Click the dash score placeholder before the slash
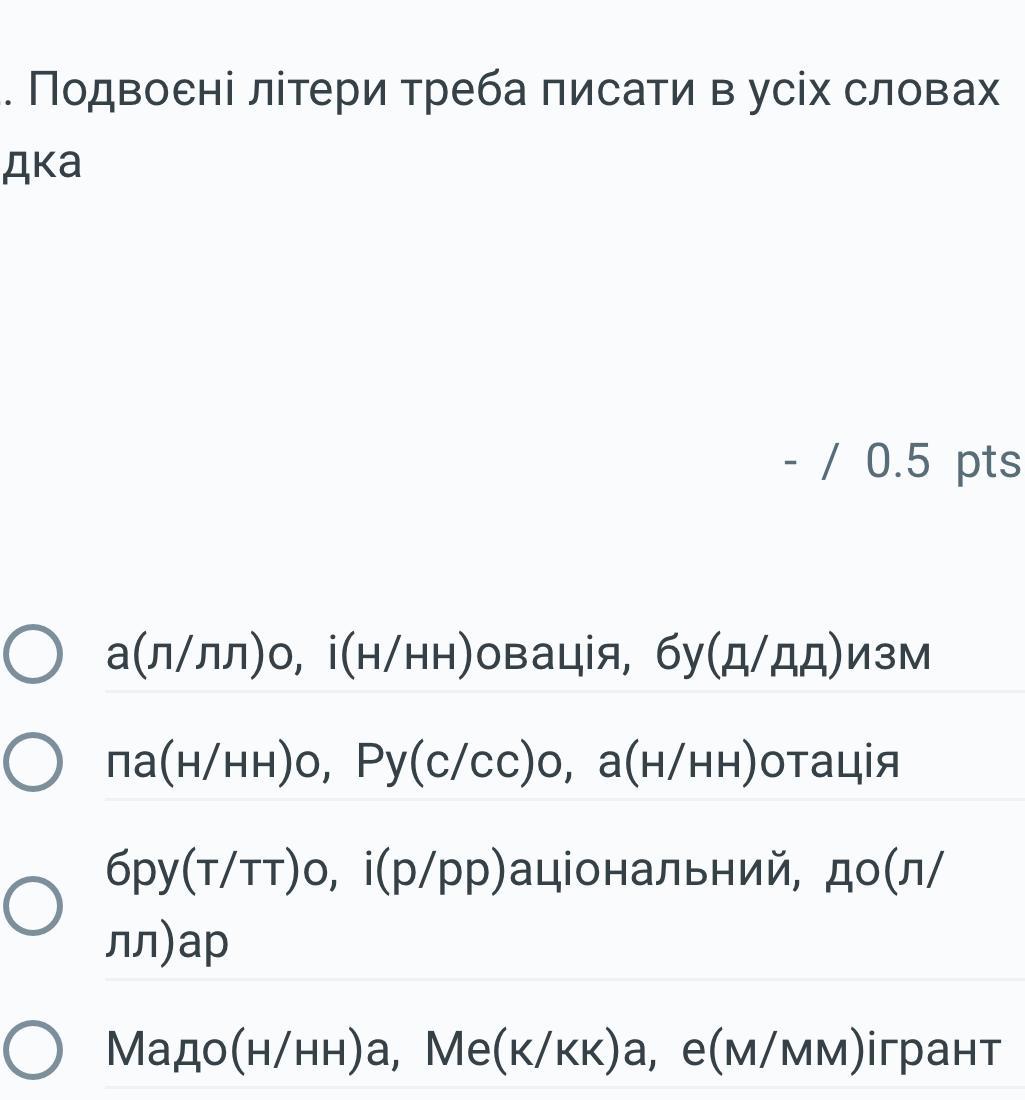 (792, 462)
